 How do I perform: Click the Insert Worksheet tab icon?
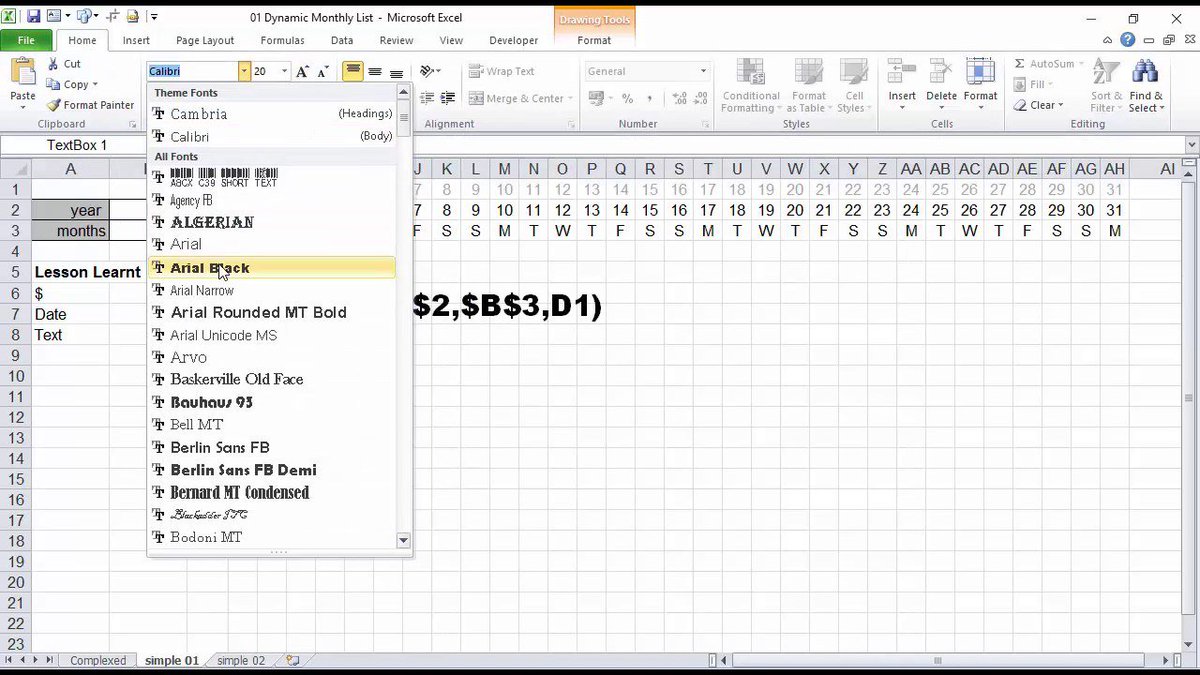[x=293, y=661]
